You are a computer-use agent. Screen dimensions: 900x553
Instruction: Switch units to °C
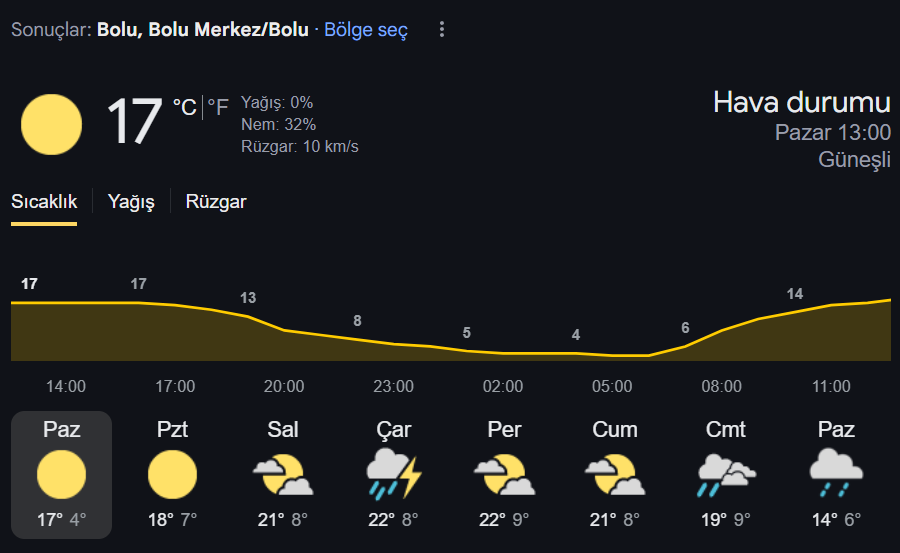(185, 107)
